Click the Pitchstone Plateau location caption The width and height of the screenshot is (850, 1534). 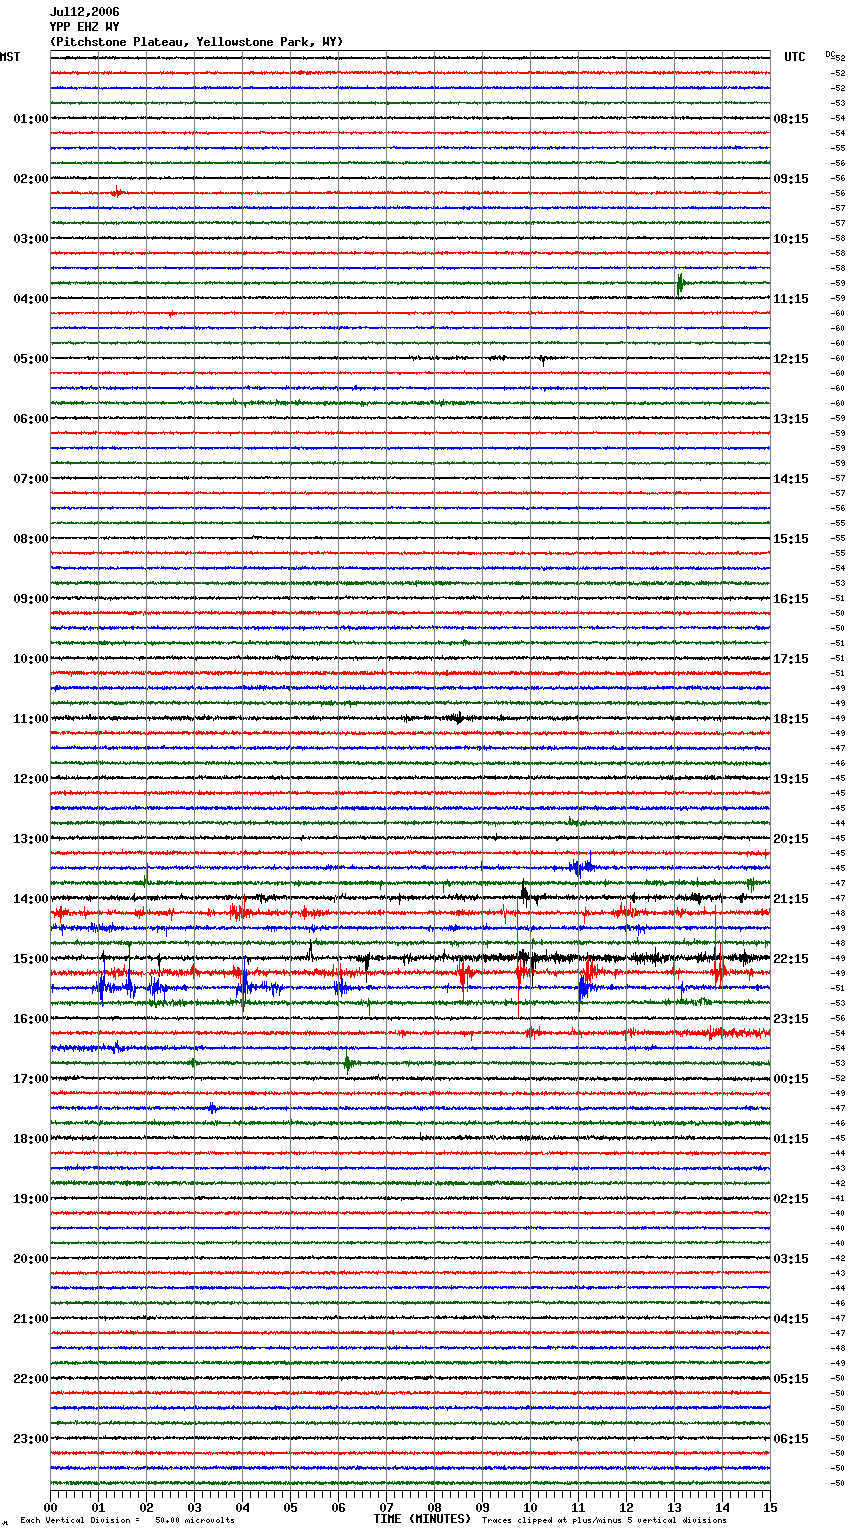[x=196, y=42]
